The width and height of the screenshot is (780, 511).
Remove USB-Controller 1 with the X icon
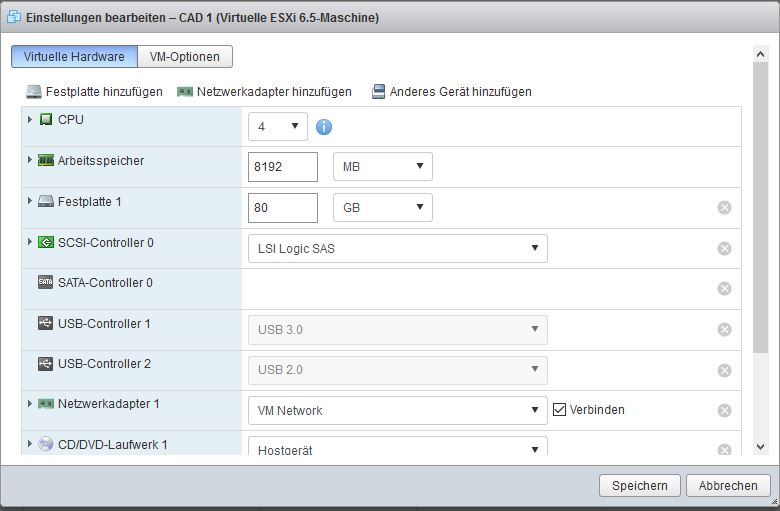(x=725, y=330)
